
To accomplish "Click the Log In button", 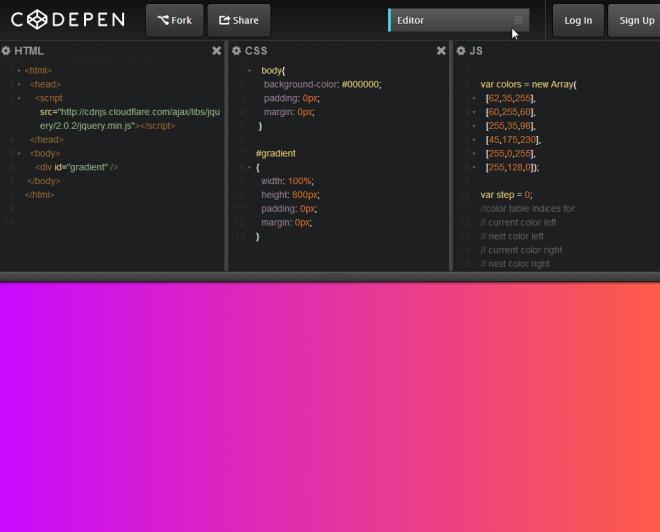I will coord(578,20).
